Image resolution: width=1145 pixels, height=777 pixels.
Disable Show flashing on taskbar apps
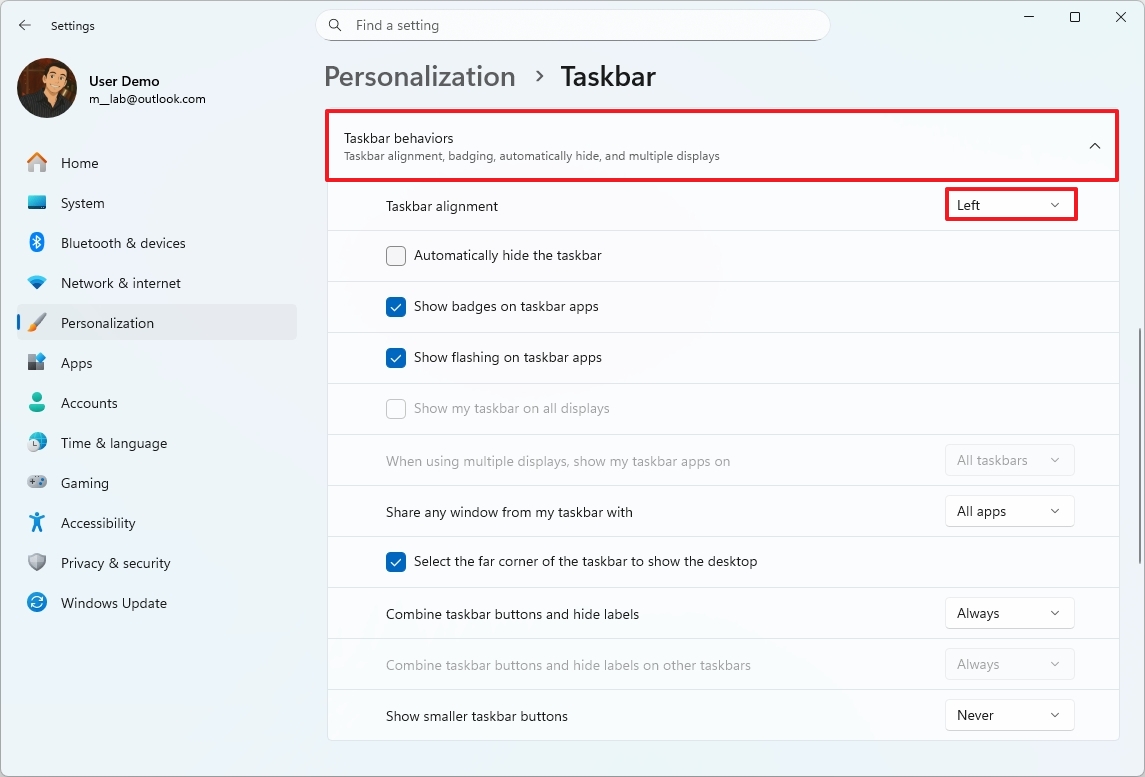tap(396, 358)
